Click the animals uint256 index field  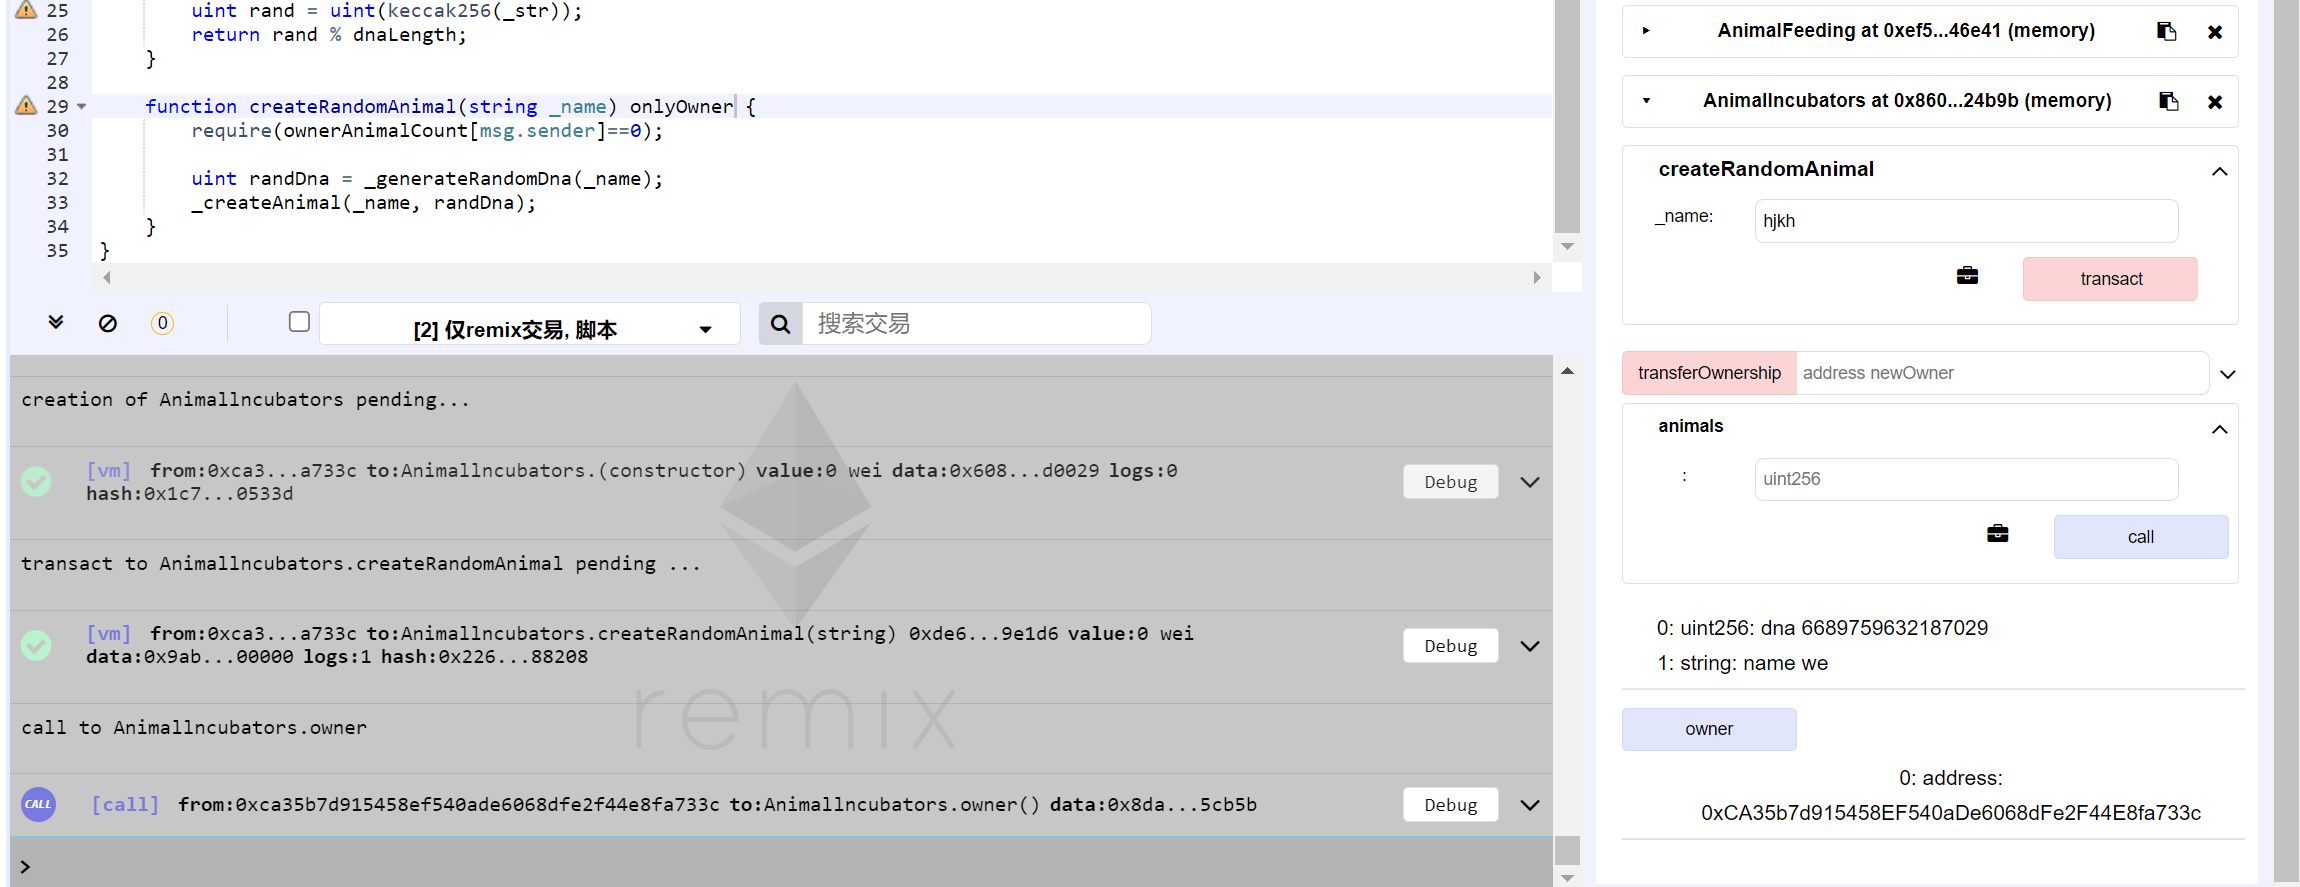(1965, 479)
